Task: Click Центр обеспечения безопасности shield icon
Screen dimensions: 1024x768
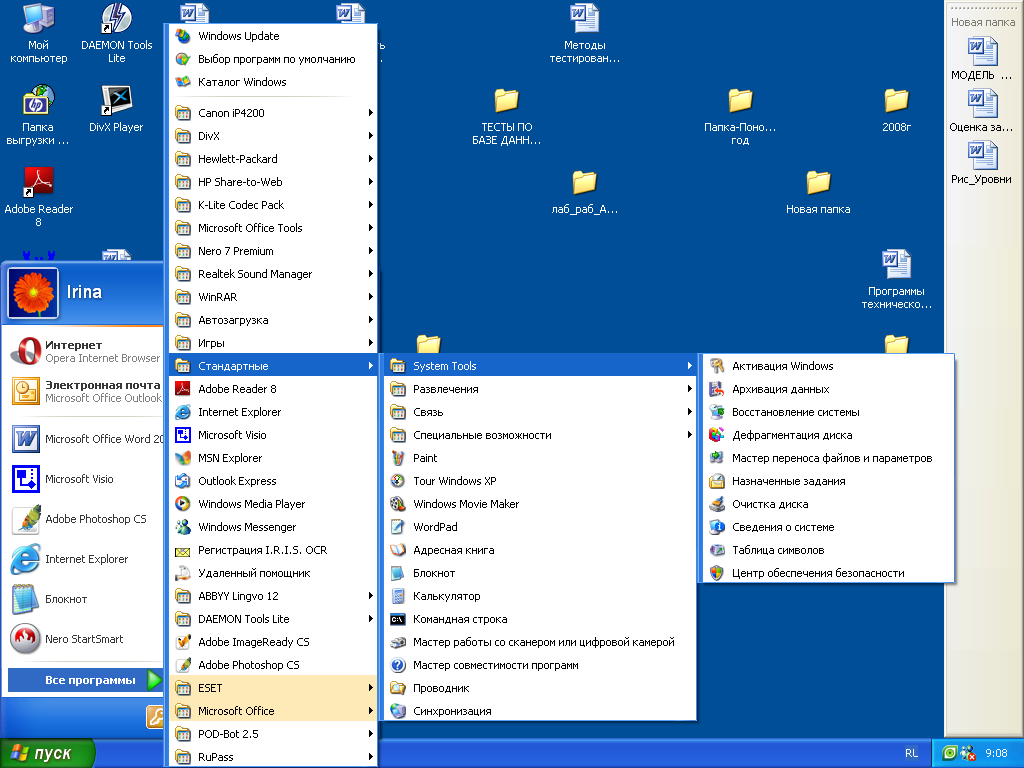Action: [716, 573]
